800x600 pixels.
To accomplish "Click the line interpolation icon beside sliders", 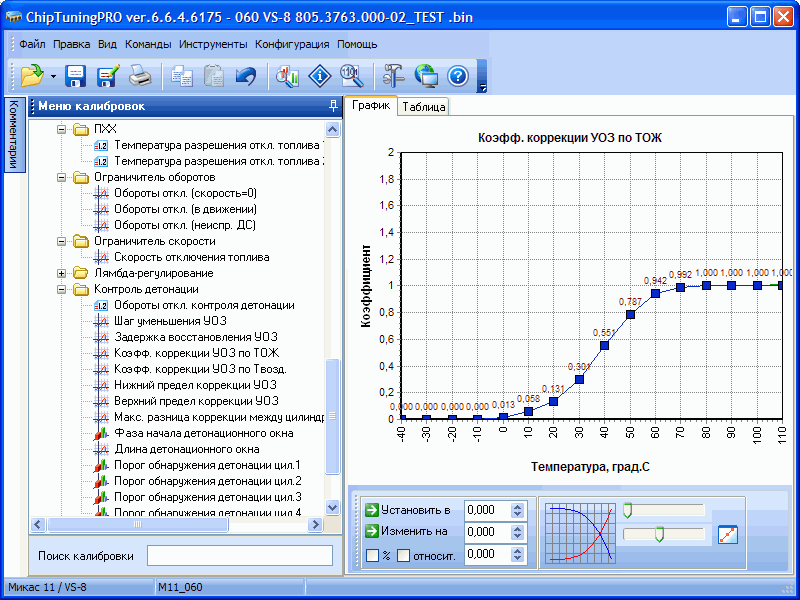I will [727, 534].
